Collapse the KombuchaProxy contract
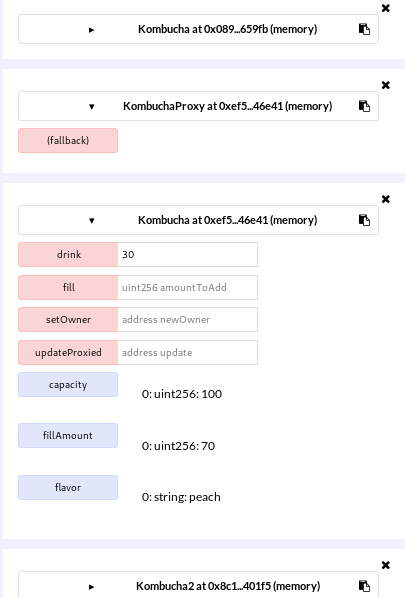 [92, 106]
